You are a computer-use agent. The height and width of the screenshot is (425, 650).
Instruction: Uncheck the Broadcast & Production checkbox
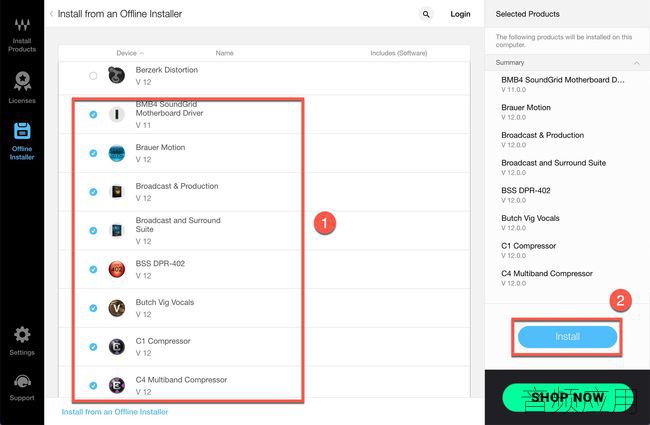pos(93,192)
